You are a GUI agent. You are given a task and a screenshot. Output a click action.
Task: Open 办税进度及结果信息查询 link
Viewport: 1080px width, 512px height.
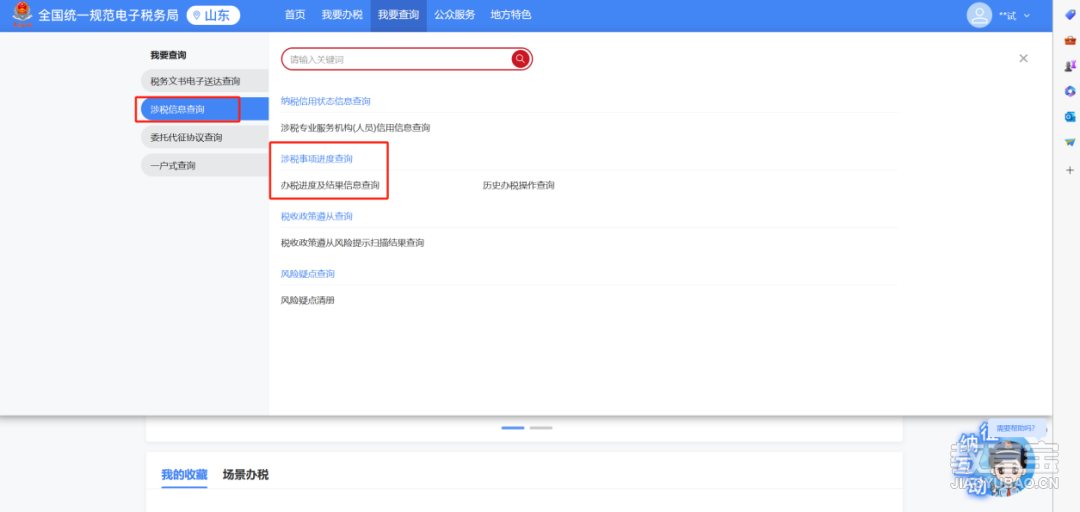[x=330, y=185]
